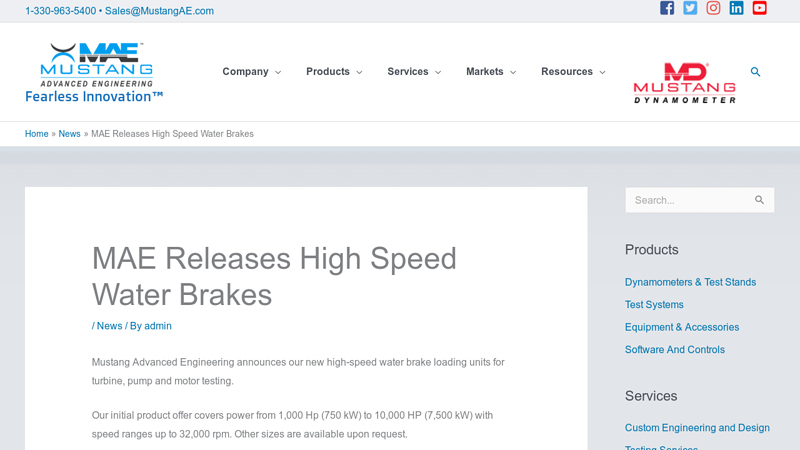The width and height of the screenshot is (800, 450).
Task: Go to News via breadcrumb
Action: (x=69, y=134)
